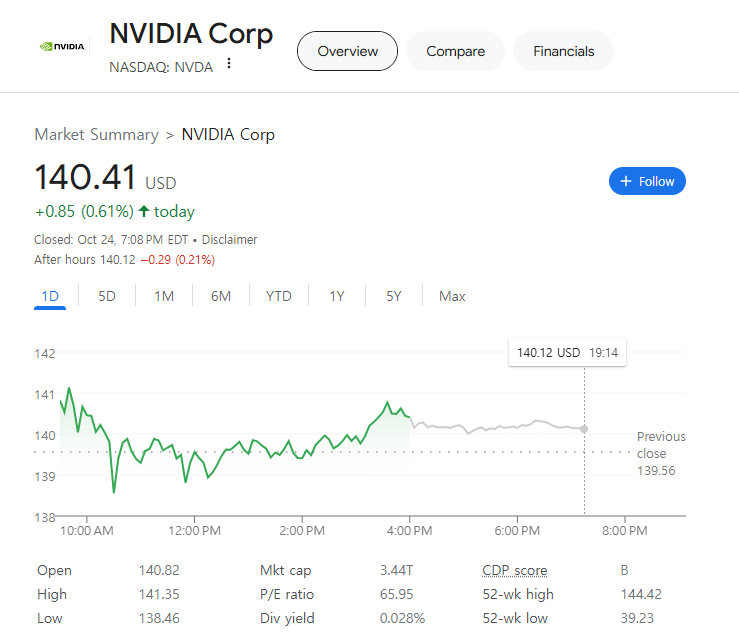Show the 1M chart range
This screenshot has height=638, width=739.
point(164,296)
